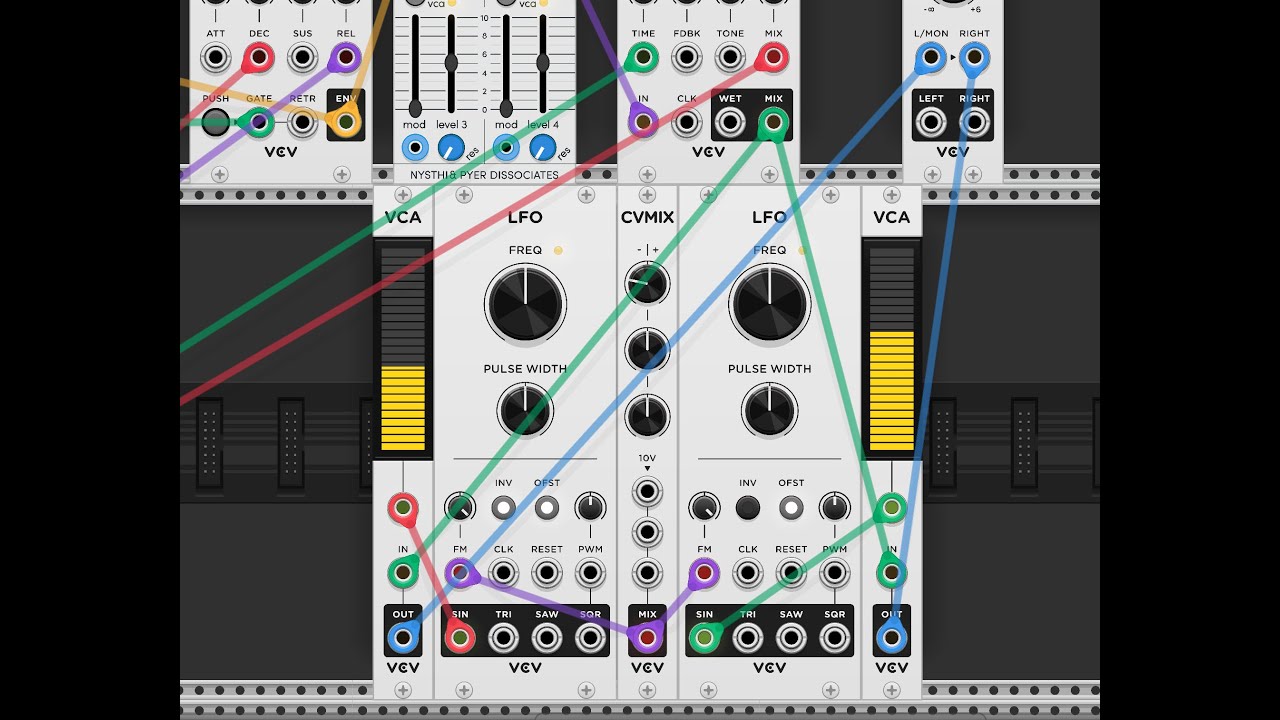Viewport: 1280px width, 720px height.
Task: Click the right LFO PULSE WIDTH knob
Action: coord(769,410)
